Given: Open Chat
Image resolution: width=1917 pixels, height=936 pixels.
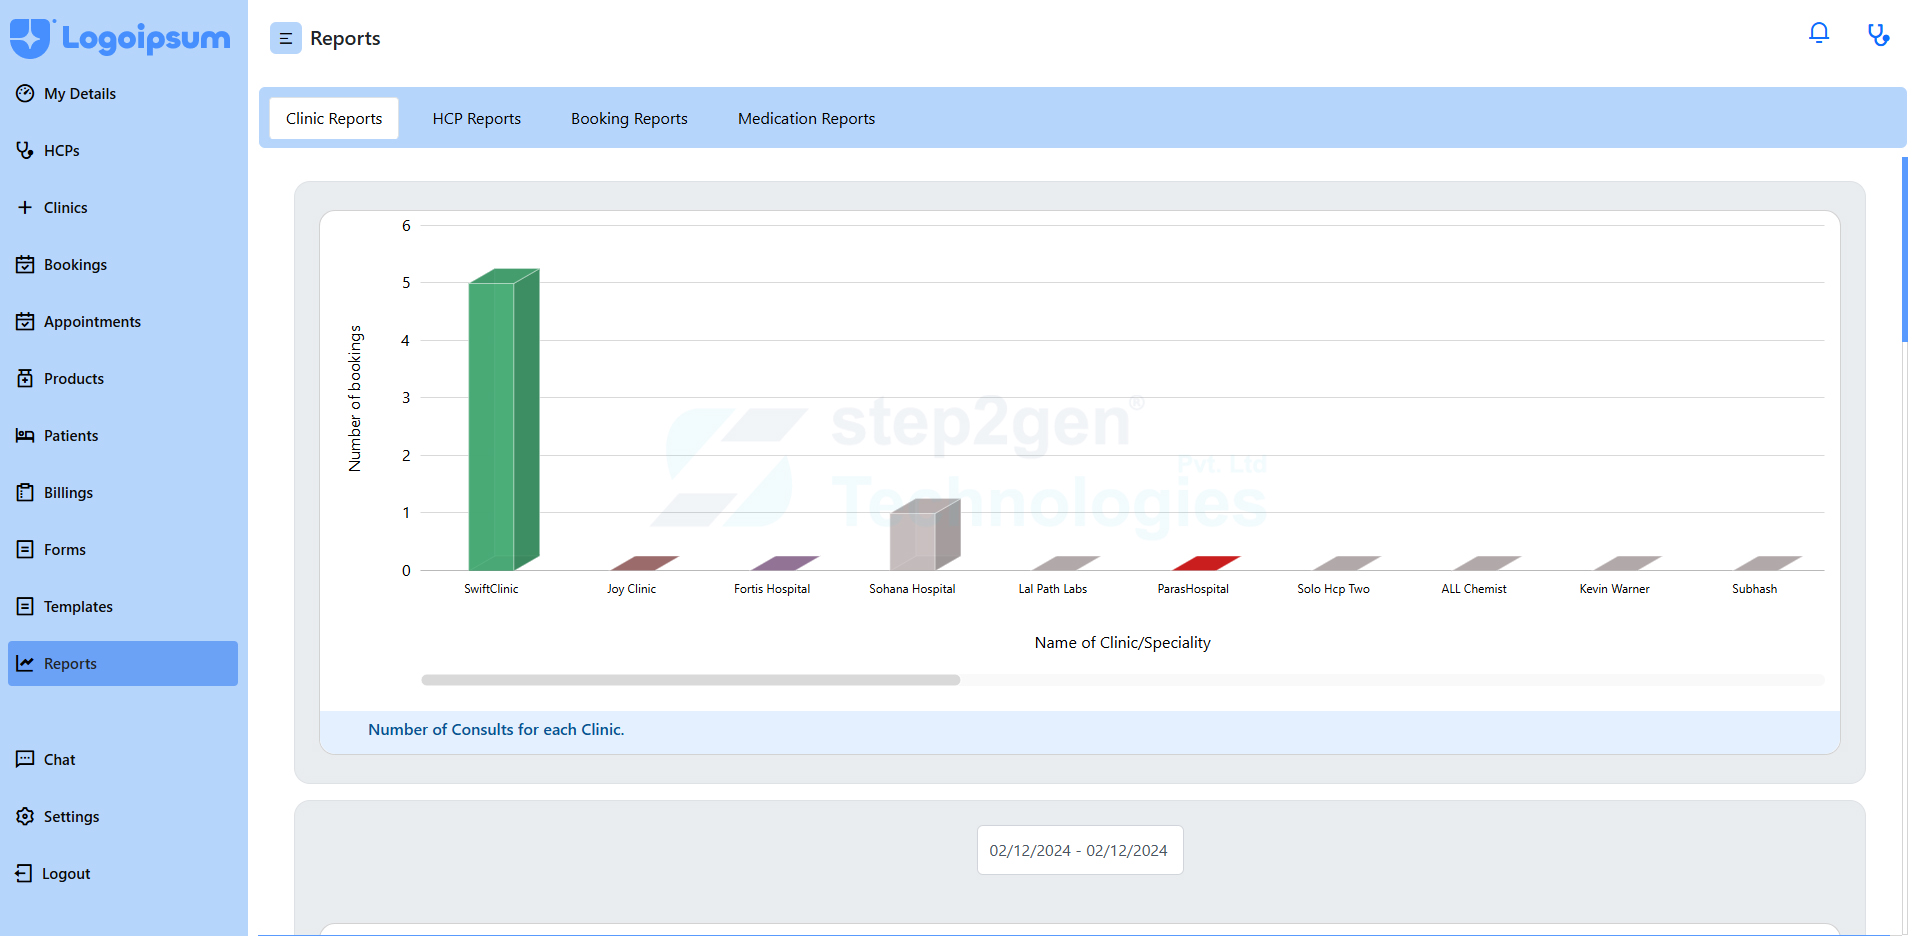Looking at the screenshot, I should [x=123, y=759].
